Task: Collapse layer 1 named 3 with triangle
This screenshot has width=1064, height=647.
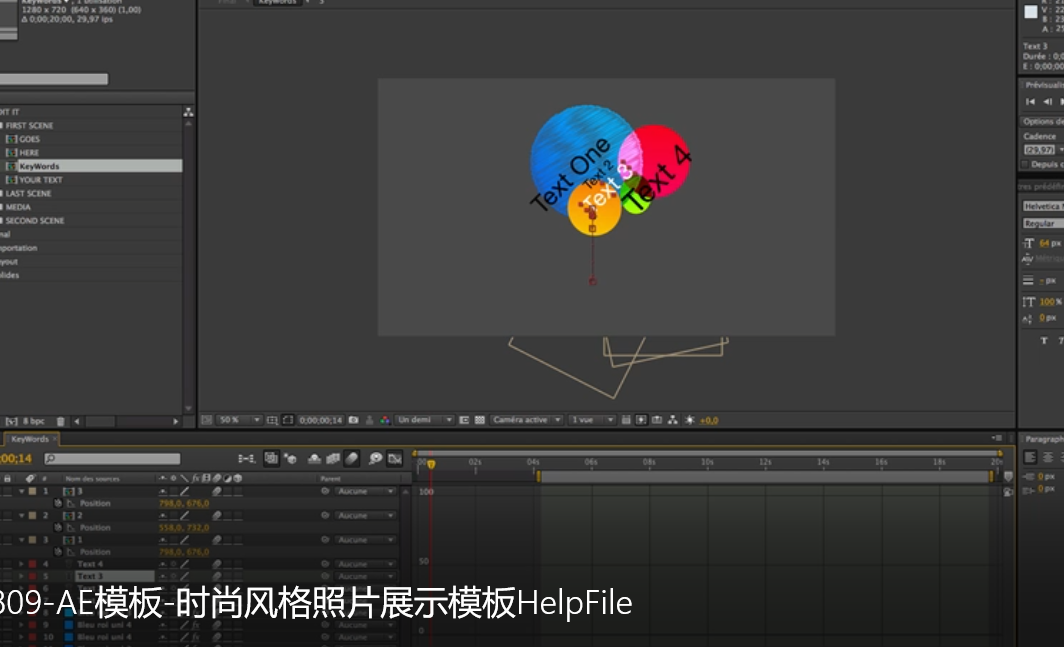Action: [21, 492]
